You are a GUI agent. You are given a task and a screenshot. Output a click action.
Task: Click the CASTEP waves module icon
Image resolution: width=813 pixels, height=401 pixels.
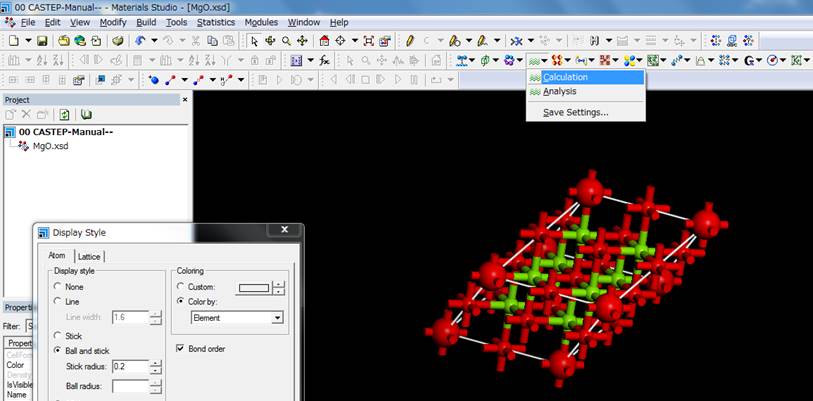534,61
